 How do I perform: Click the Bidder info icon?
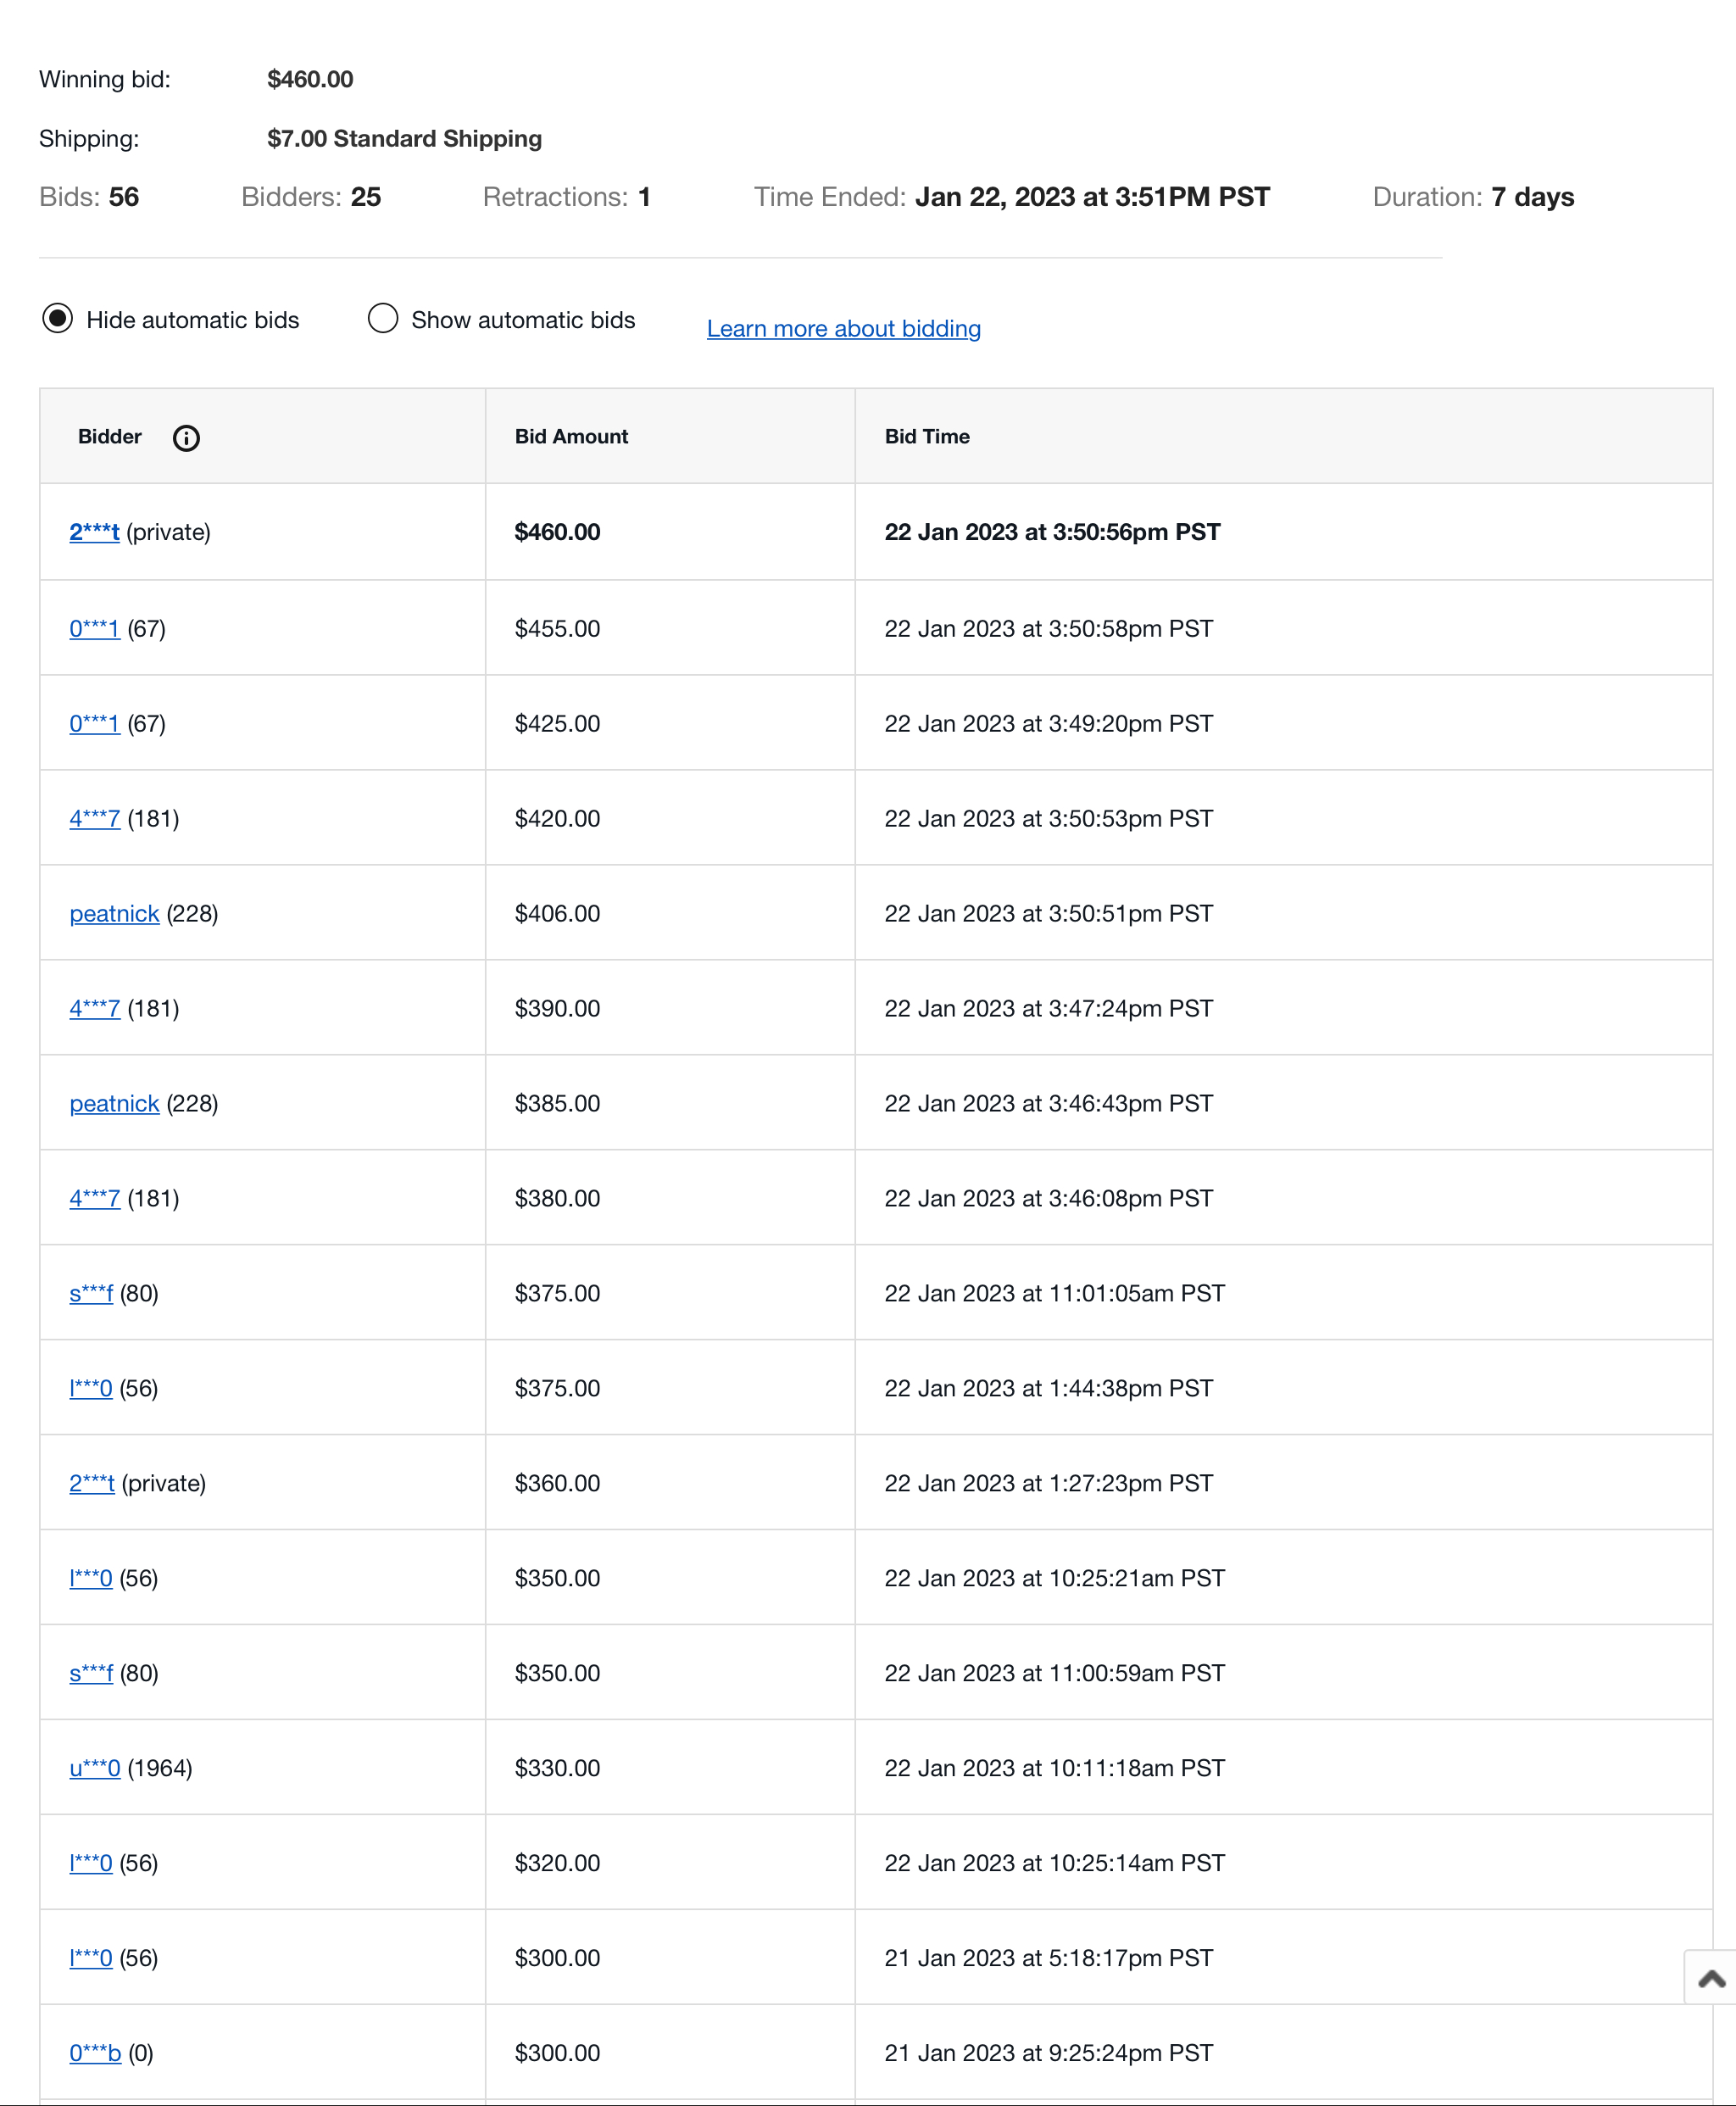point(186,438)
